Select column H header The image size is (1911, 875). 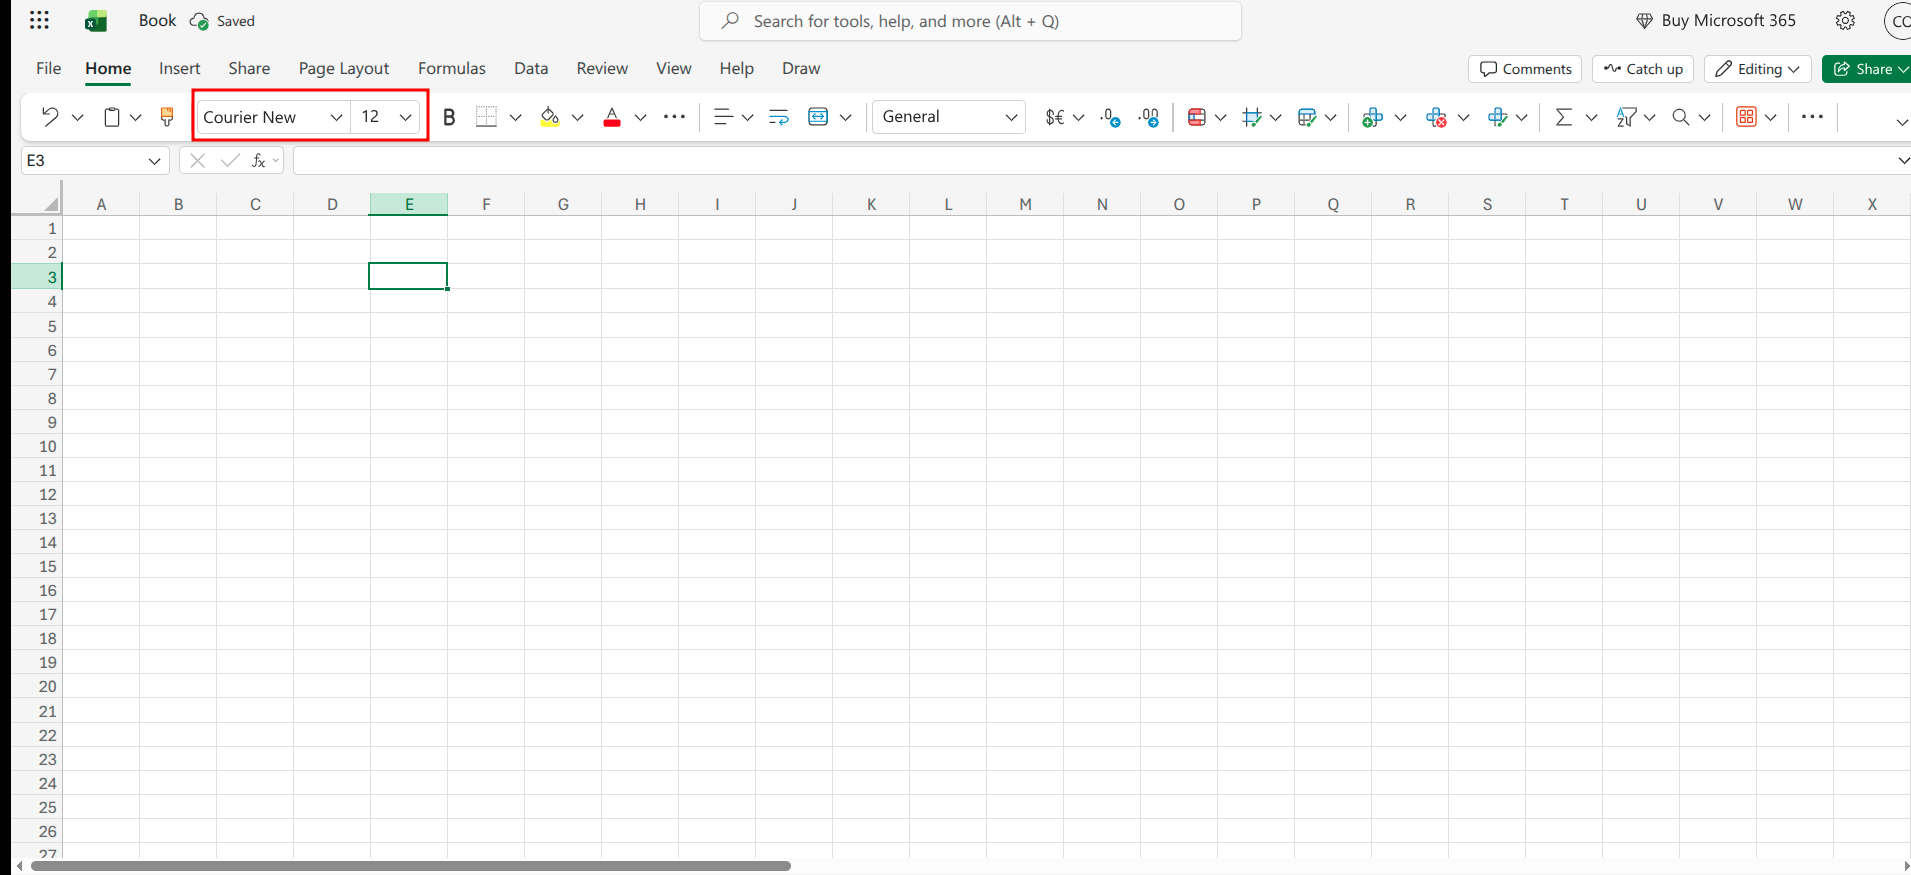tap(640, 204)
